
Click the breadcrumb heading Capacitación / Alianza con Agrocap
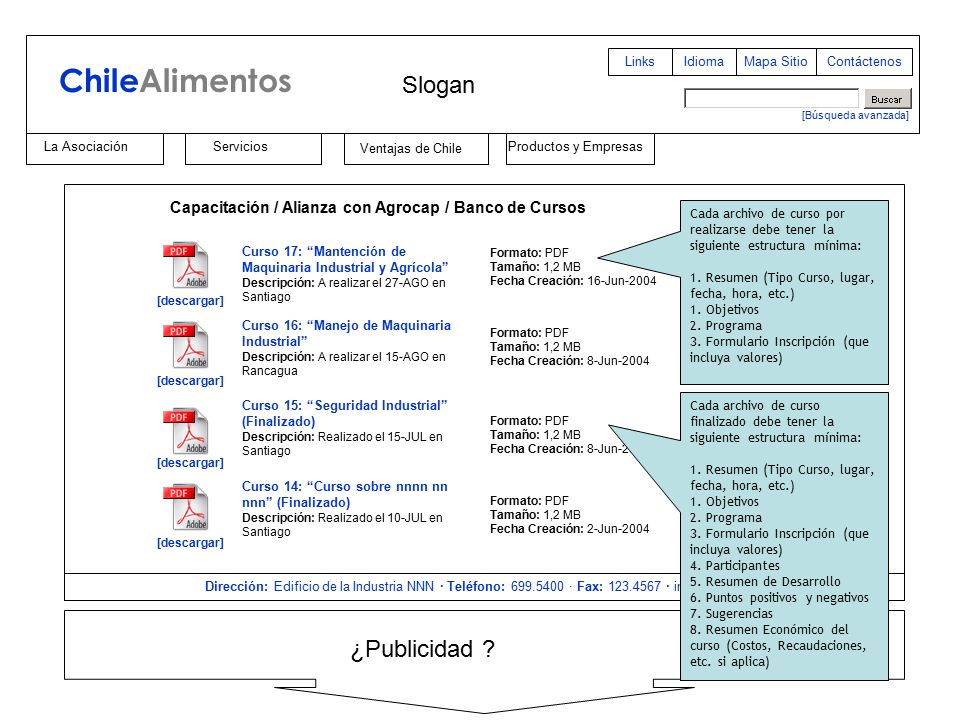(x=378, y=208)
